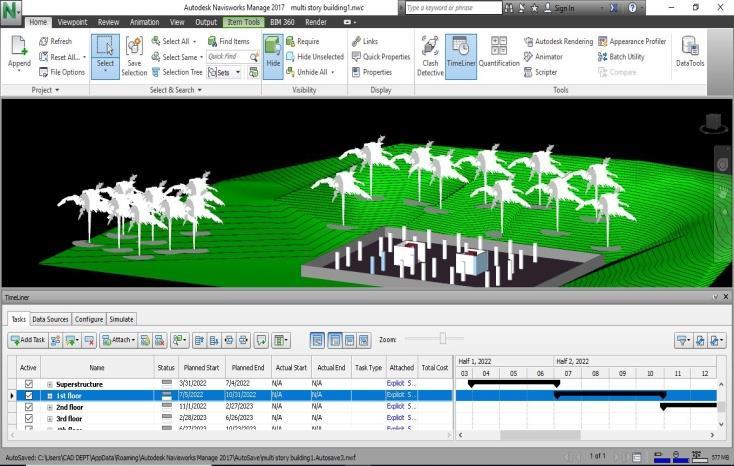Open the Clash Detective tool
The height and width of the screenshot is (466, 734).
(430, 56)
